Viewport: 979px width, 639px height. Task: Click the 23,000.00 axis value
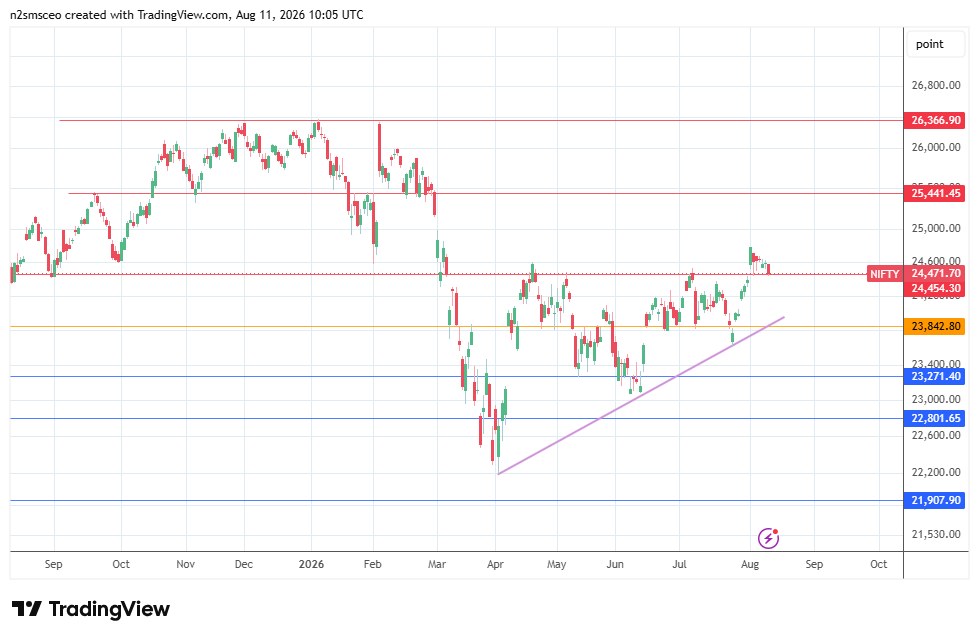(936, 399)
